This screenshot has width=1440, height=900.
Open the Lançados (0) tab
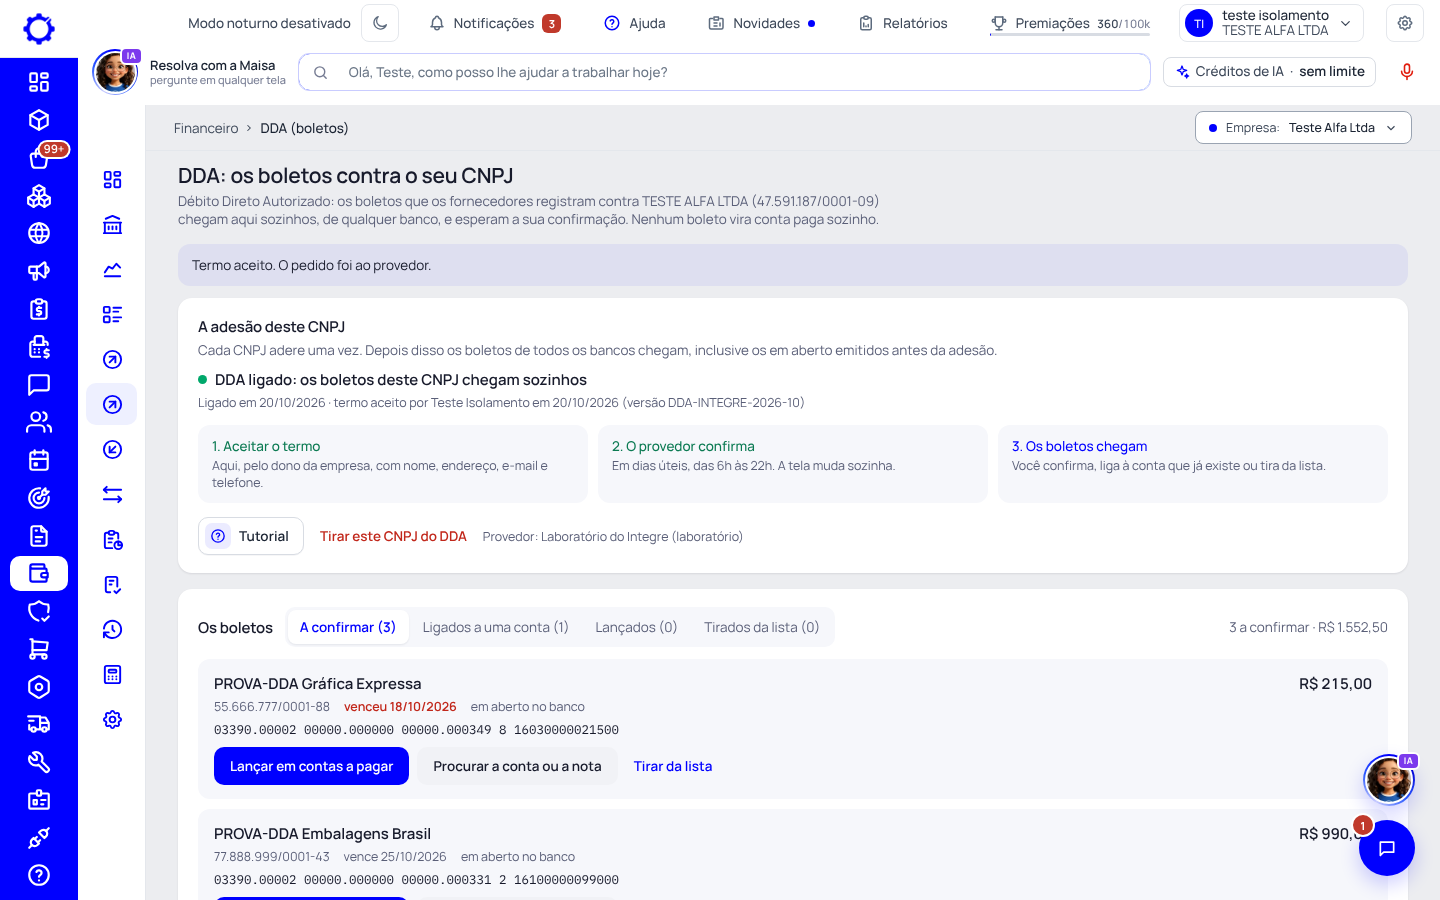click(636, 627)
